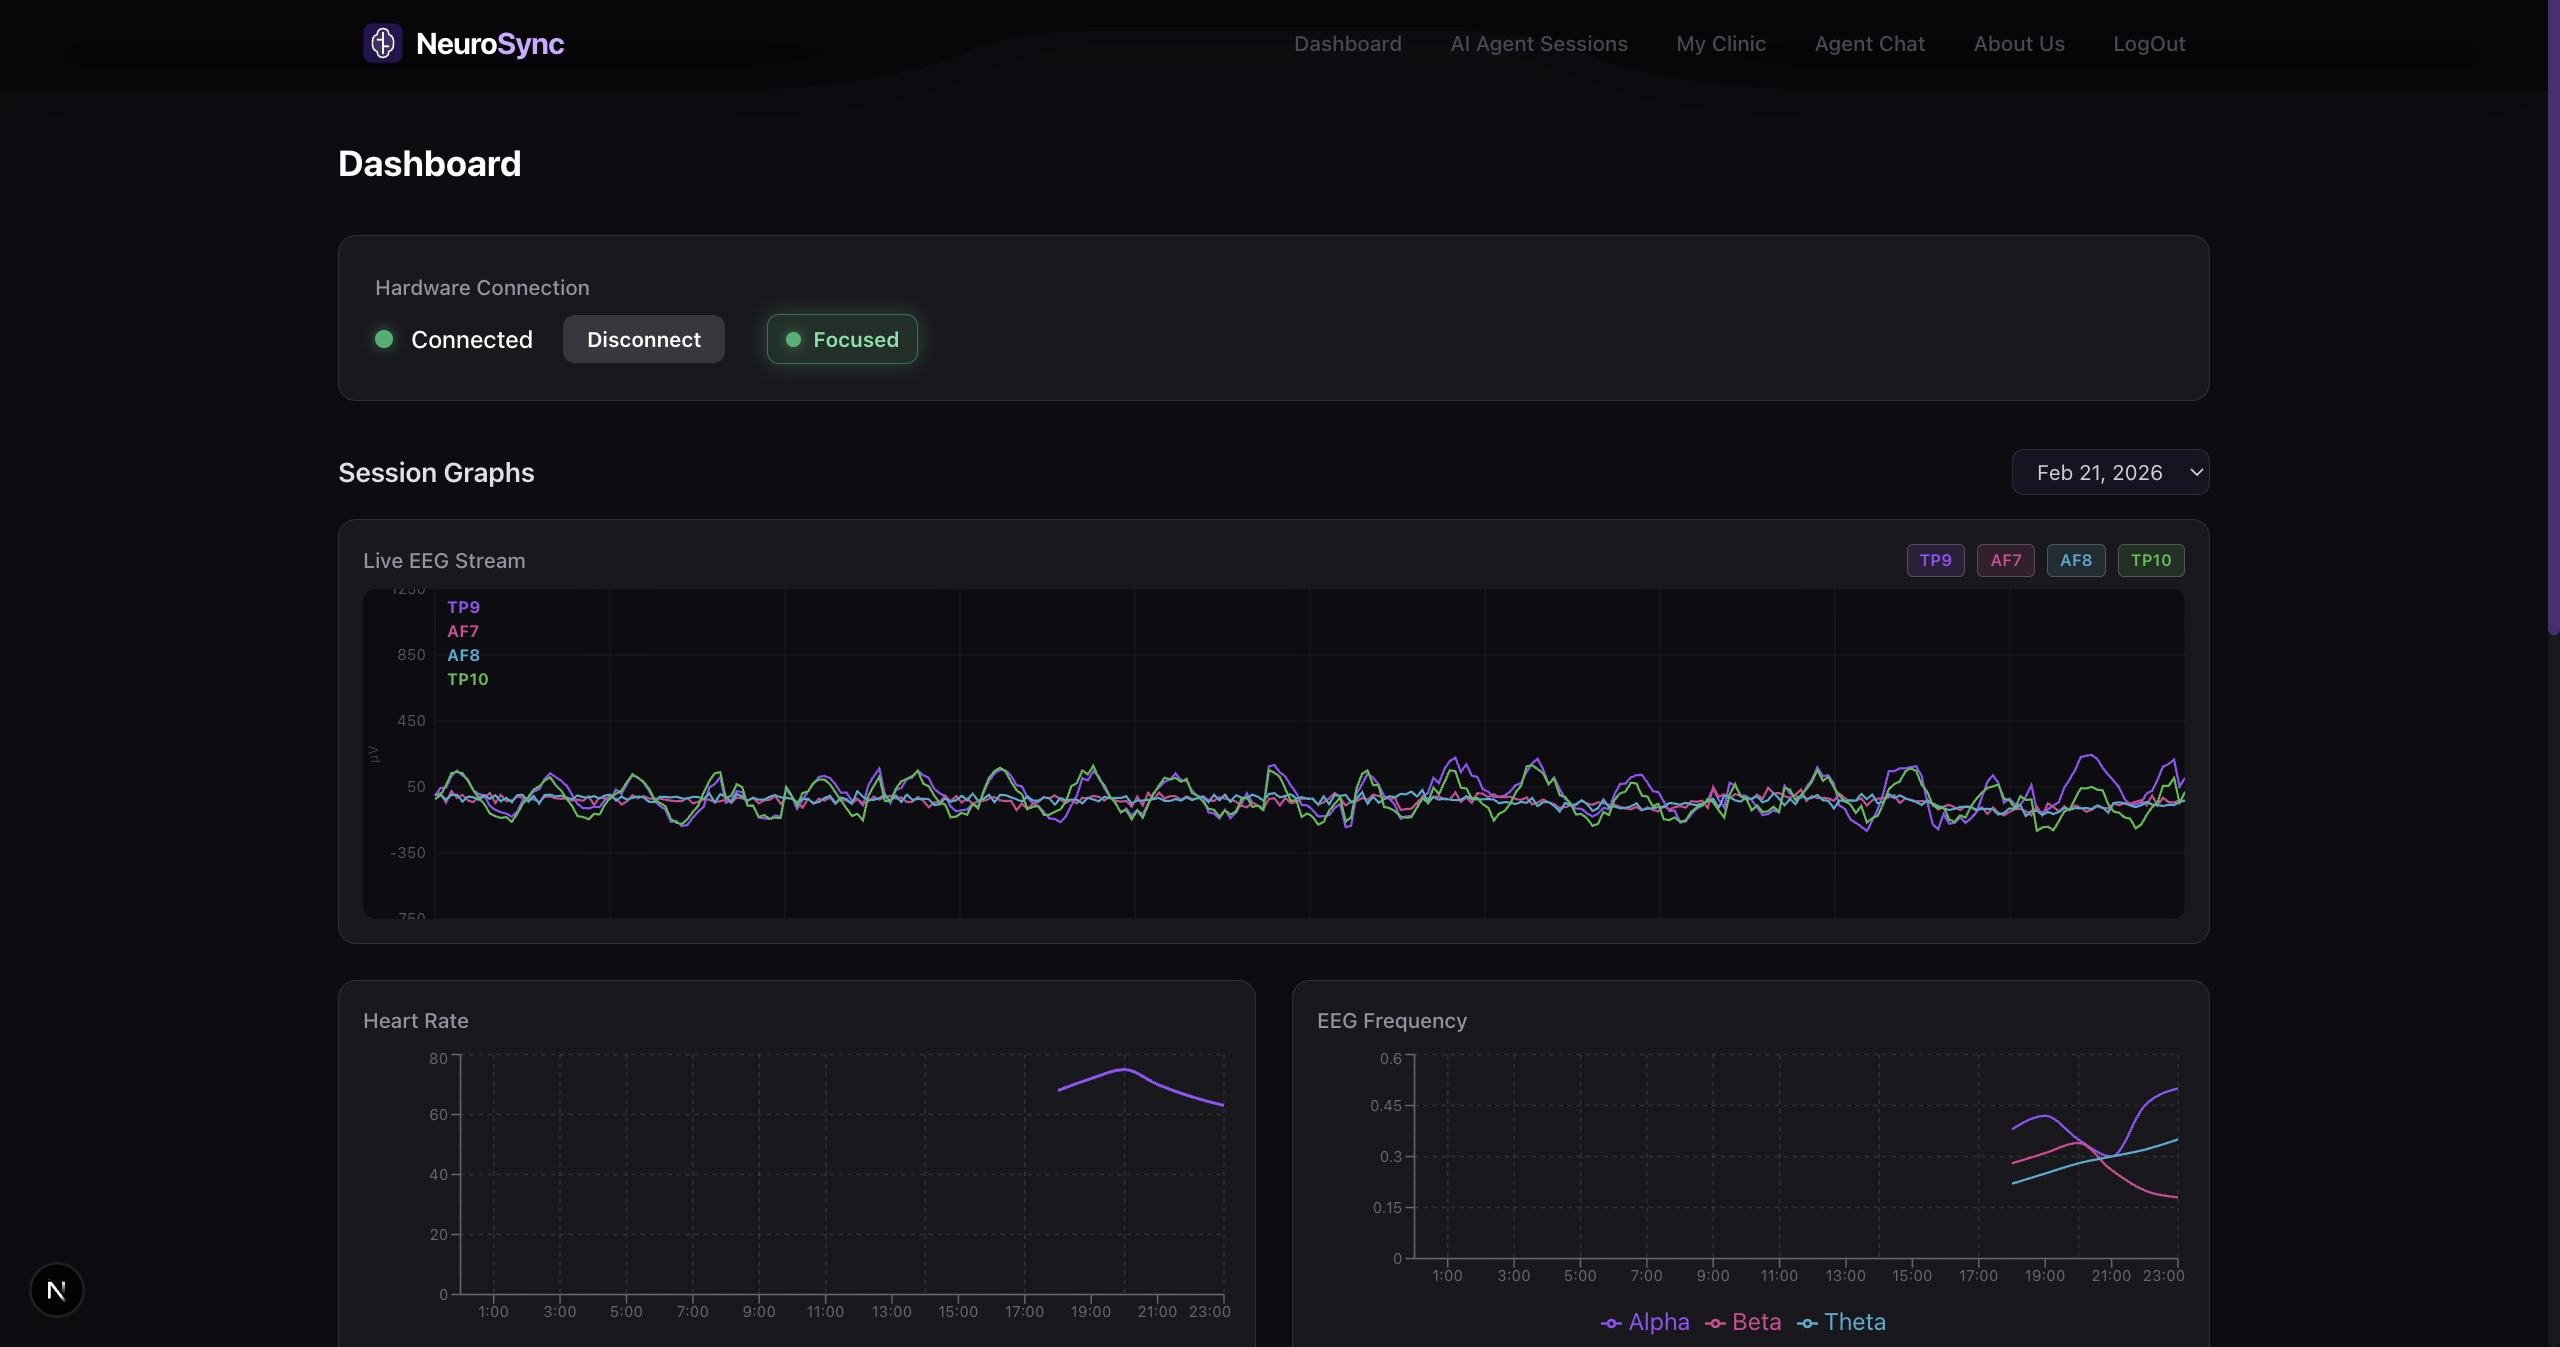Image resolution: width=2560 pixels, height=1347 pixels.
Task: Open AI Agent Sessions page
Action: 1538,44
